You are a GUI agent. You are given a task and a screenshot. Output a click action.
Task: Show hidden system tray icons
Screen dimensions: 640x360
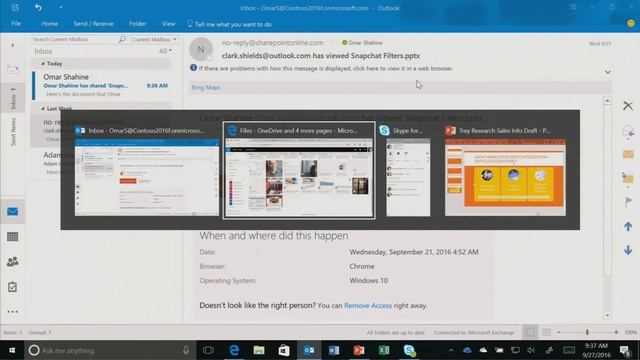click(451, 350)
